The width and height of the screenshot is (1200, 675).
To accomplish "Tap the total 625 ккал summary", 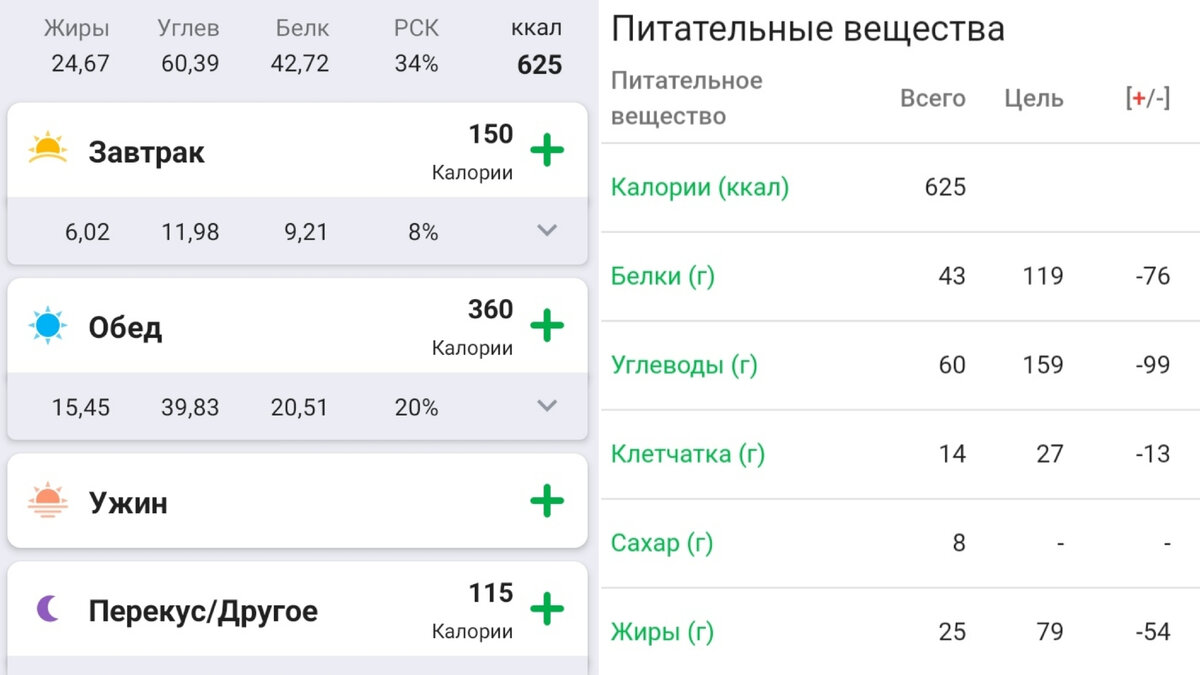I will click(539, 66).
